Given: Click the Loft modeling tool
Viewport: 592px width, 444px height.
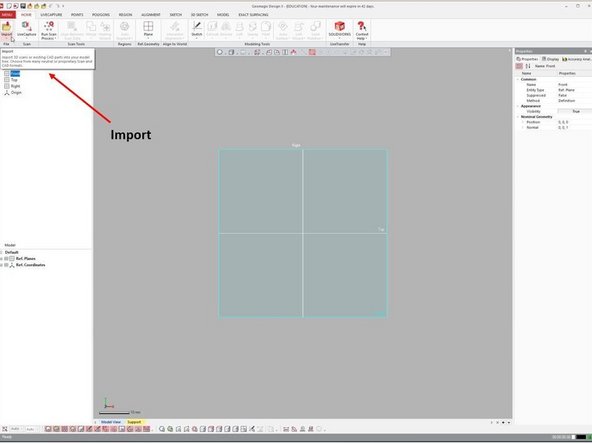Looking at the screenshot, I should pyautogui.click(x=239, y=29).
